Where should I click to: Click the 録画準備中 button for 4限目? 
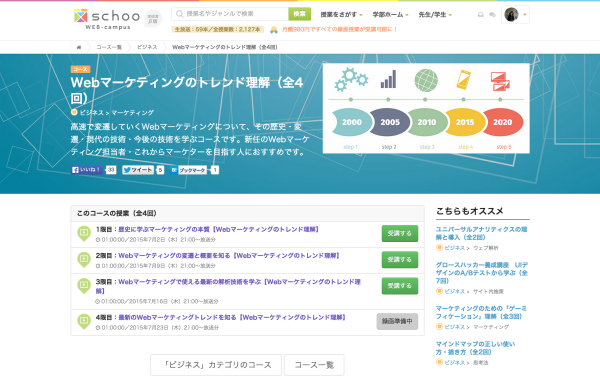(397, 321)
